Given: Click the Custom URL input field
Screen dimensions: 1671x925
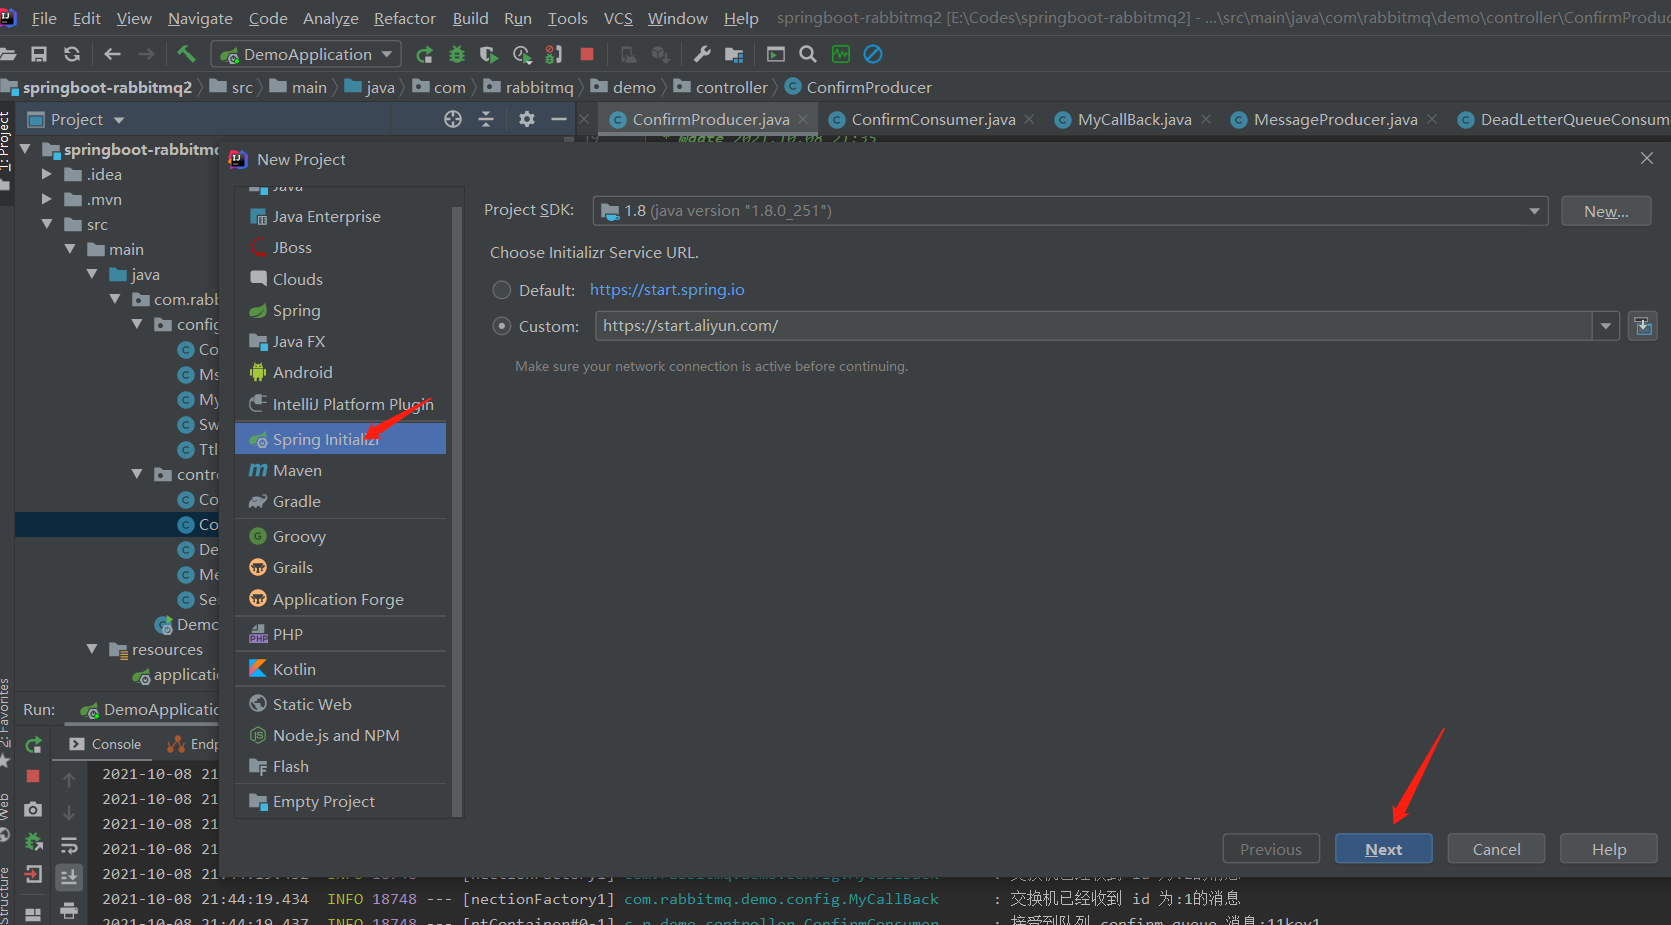Looking at the screenshot, I should (x=1093, y=326).
